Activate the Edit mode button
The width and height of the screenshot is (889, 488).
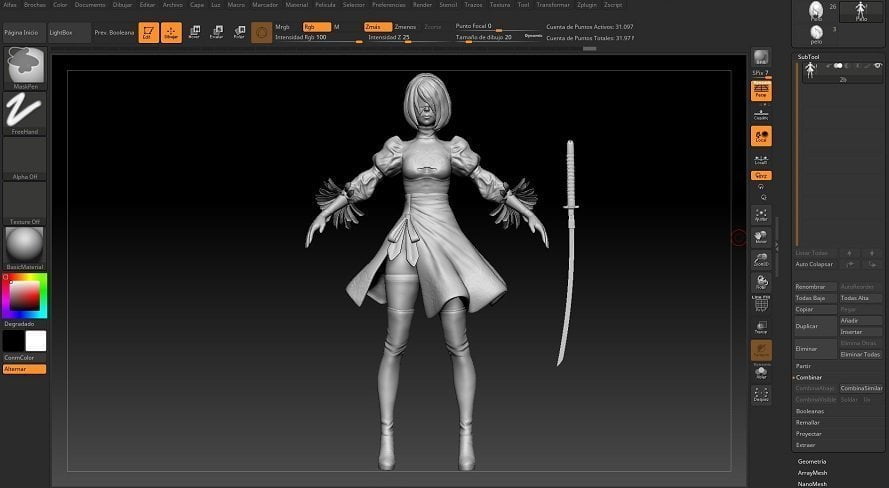point(148,32)
